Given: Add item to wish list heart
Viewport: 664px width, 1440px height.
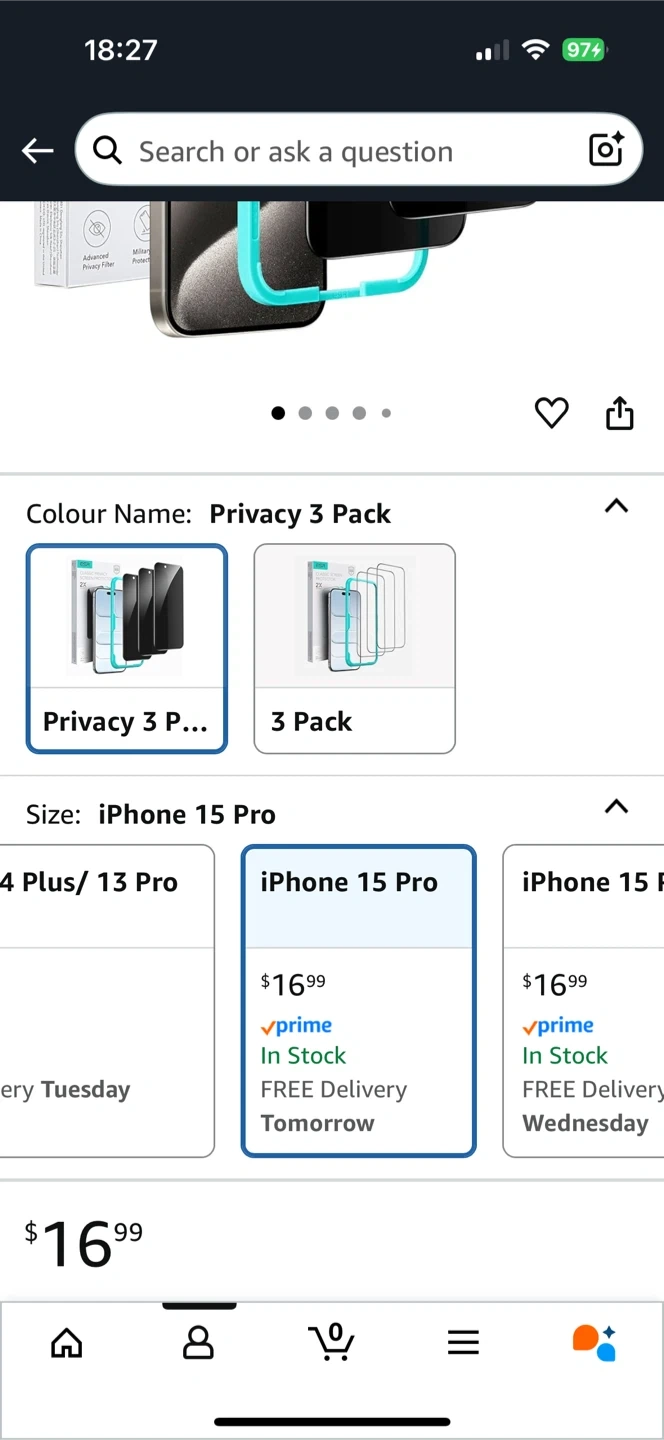Looking at the screenshot, I should tap(551, 413).
